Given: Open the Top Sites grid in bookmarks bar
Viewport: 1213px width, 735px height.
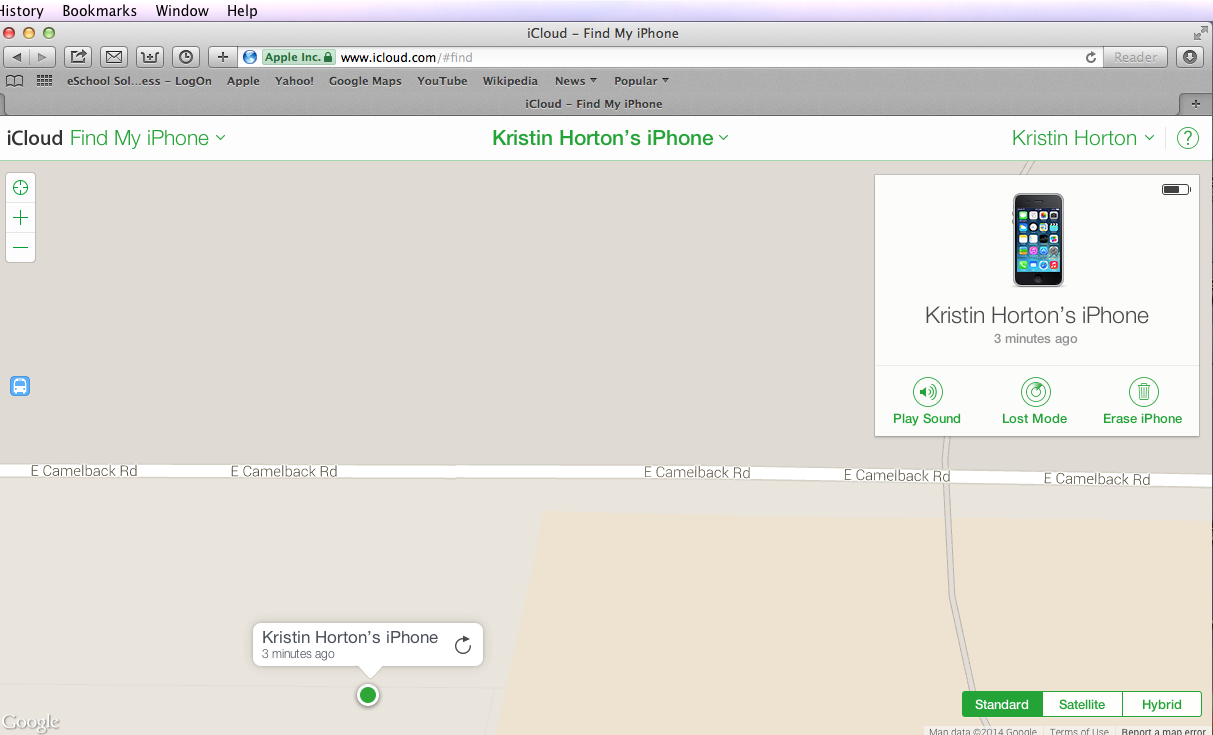Looking at the screenshot, I should (x=44, y=81).
